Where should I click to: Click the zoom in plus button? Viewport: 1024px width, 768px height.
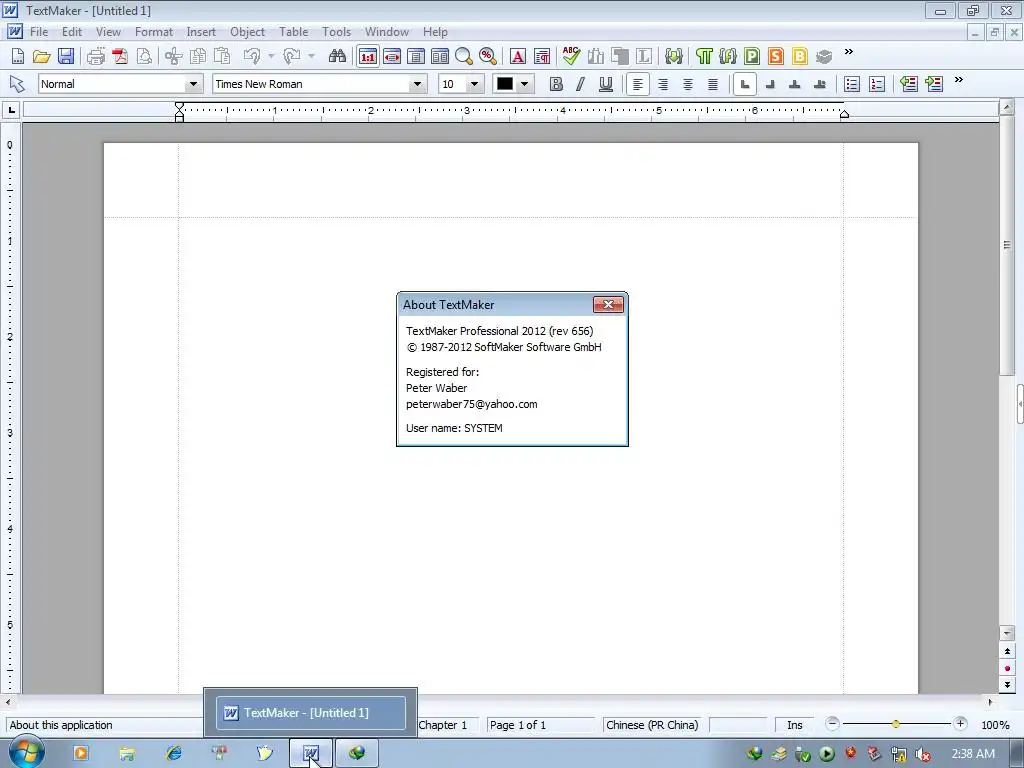pos(960,724)
